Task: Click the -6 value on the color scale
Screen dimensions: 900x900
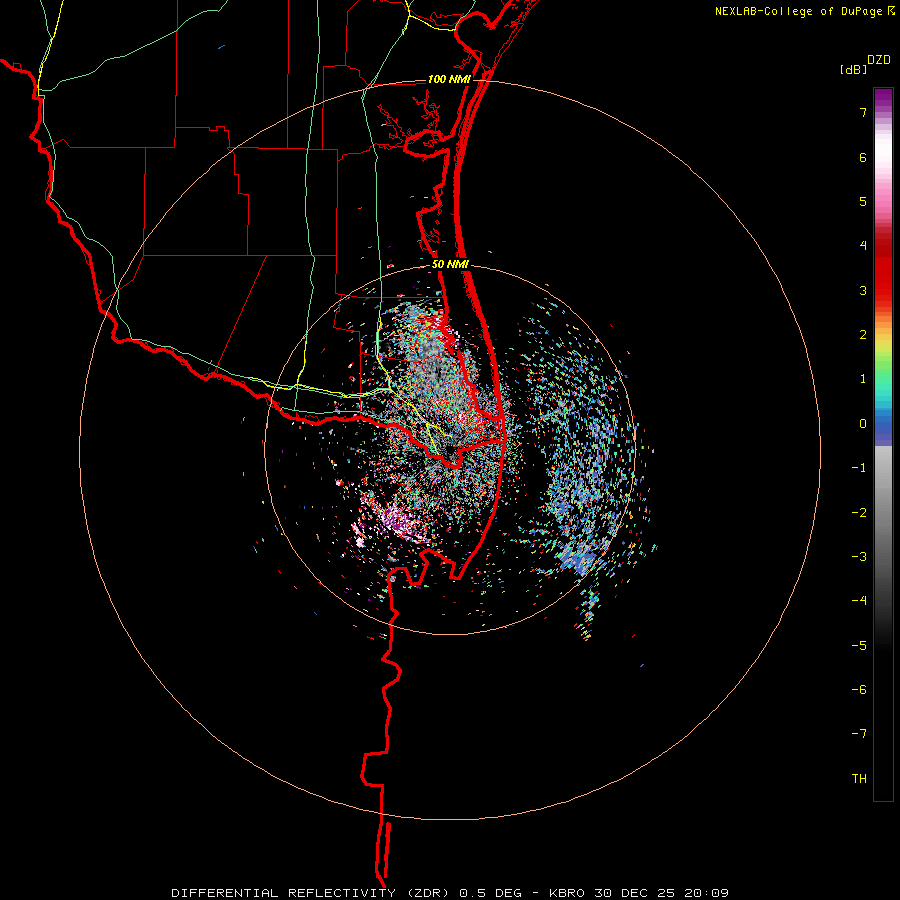Action: [x=859, y=690]
